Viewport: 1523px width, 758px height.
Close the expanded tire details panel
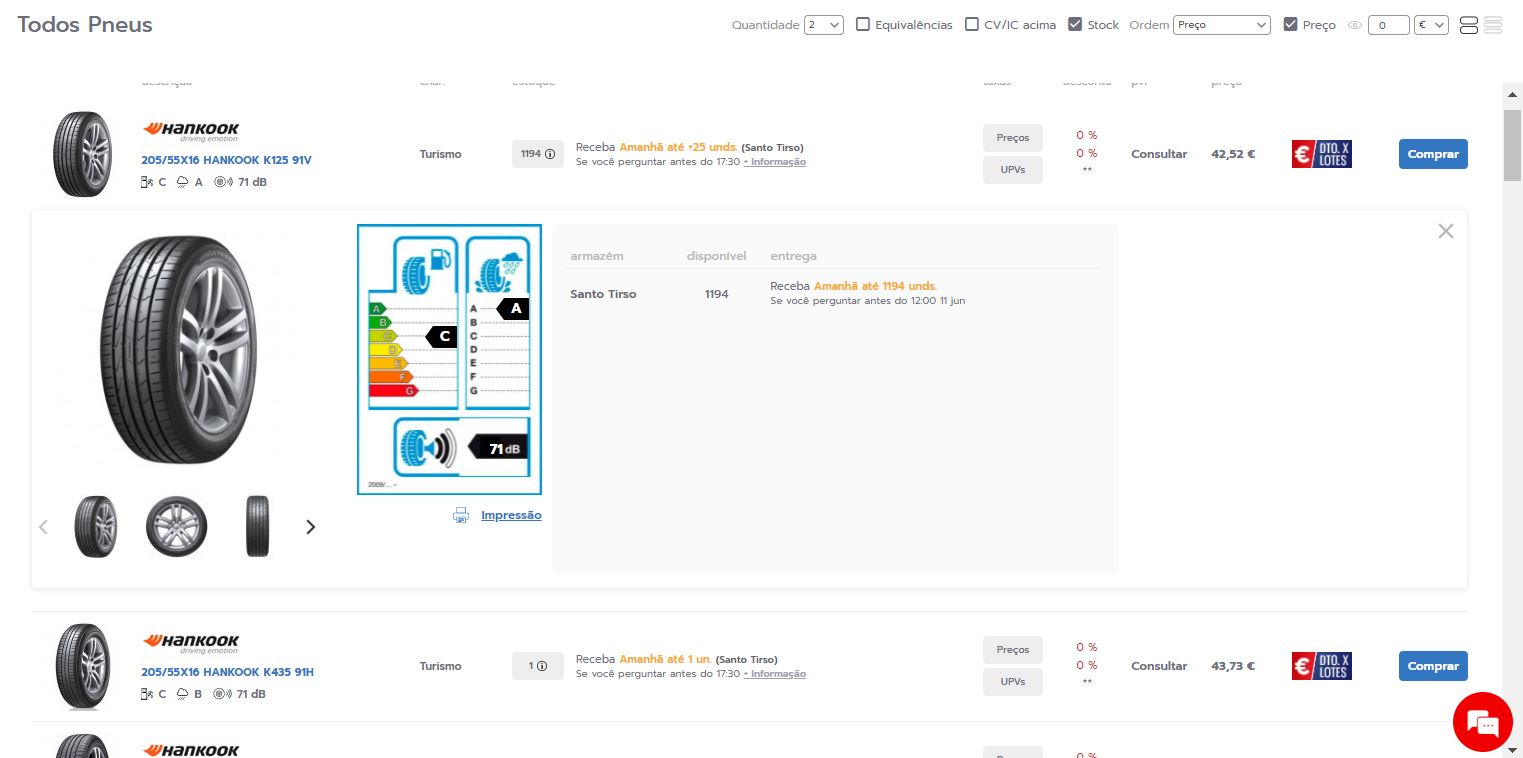pos(1446,231)
